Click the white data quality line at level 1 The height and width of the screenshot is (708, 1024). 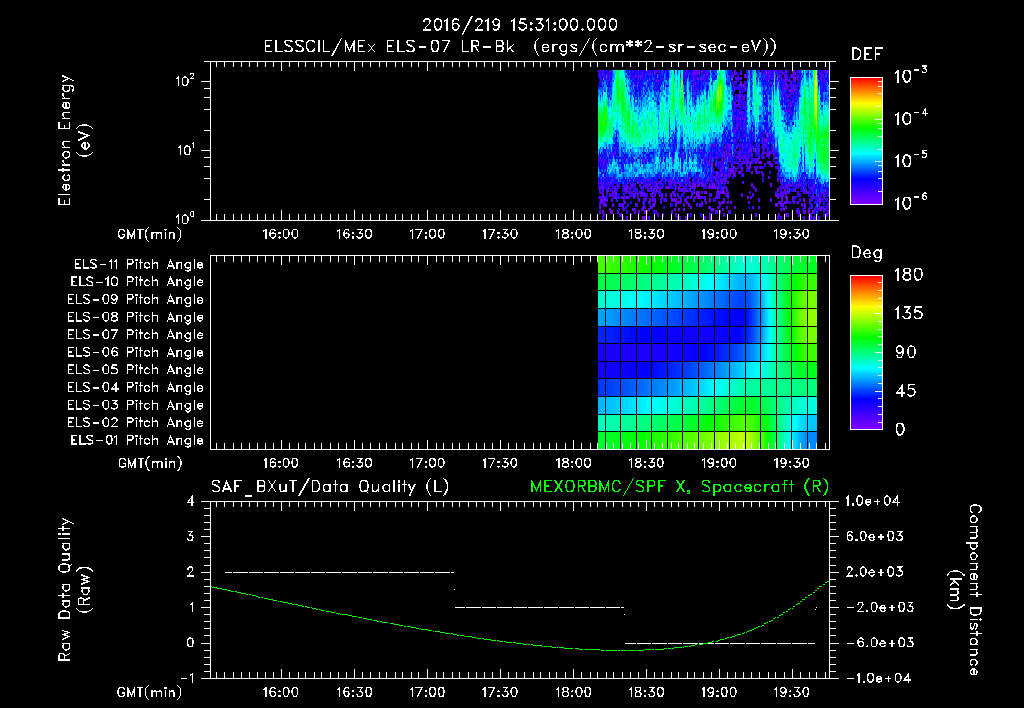point(539,607)
